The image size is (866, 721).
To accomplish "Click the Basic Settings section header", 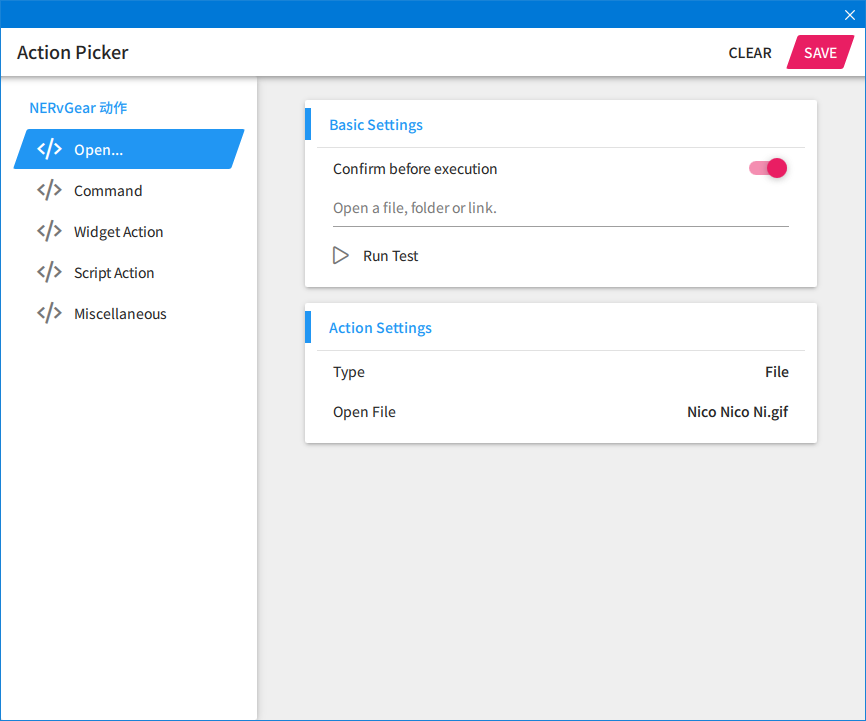I will pos(376,125).
